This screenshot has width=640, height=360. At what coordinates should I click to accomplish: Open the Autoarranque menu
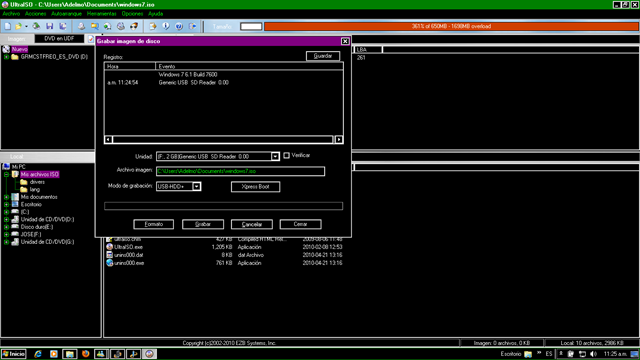pos(67,14)
